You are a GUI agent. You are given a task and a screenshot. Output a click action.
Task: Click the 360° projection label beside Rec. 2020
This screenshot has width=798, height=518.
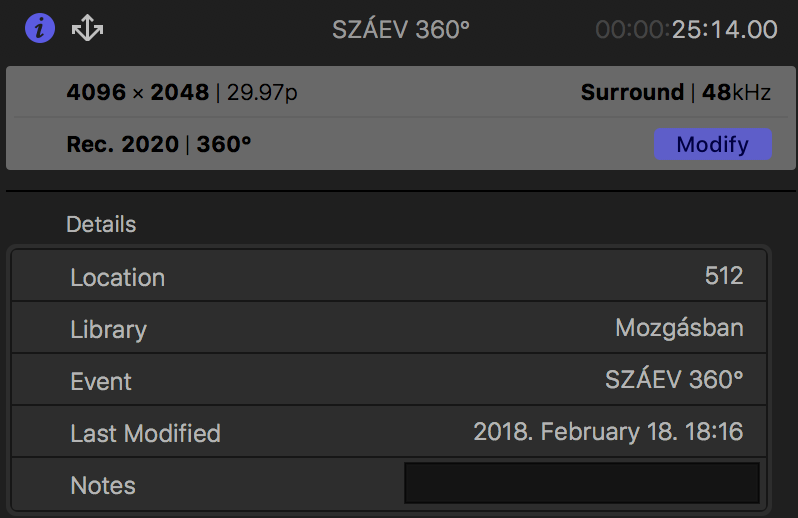click(224, 144)
